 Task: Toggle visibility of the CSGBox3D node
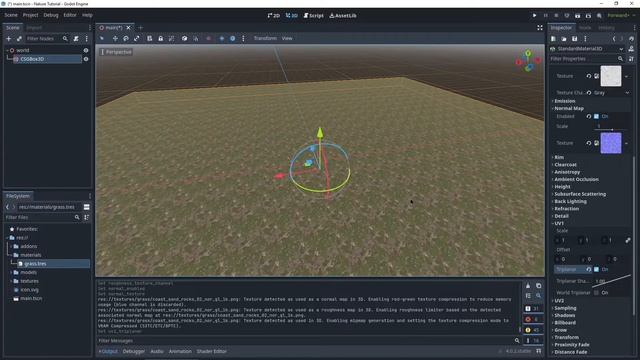[x=86, y=59]
